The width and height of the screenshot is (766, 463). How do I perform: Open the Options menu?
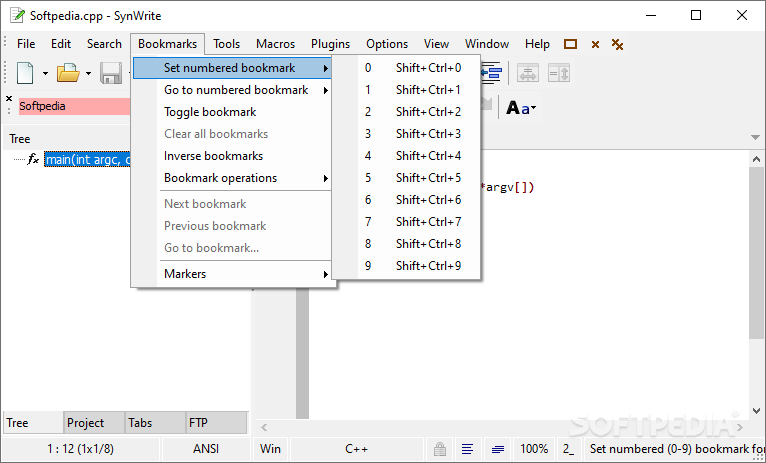(387, 44)
